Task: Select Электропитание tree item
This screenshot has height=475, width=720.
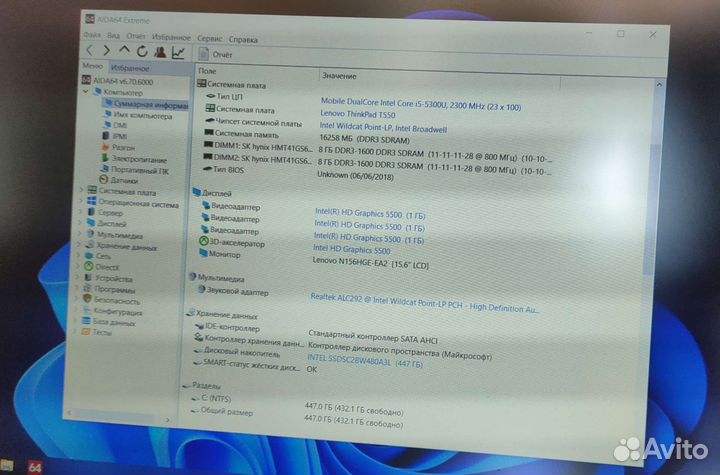Action: (x=134, y=159)
